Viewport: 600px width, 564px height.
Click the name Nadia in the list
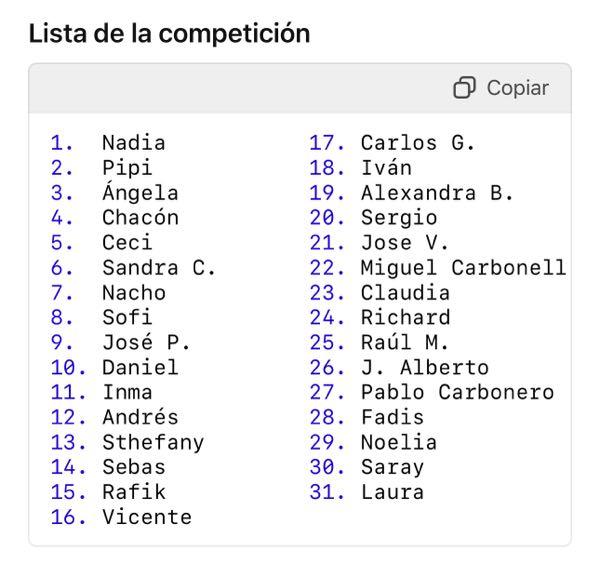coord(133,143)
